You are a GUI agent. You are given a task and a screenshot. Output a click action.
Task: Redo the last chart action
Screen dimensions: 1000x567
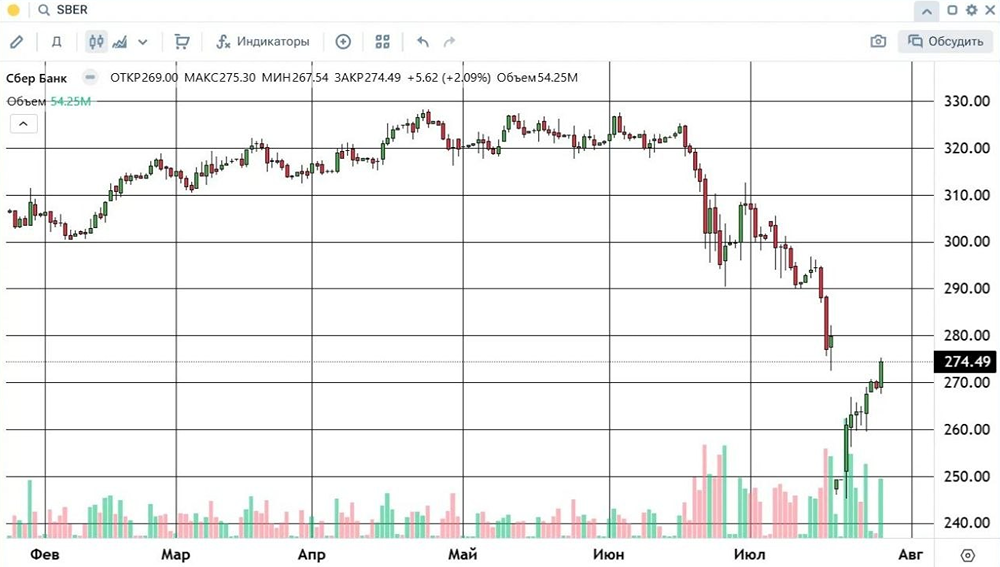coord(450,42)
